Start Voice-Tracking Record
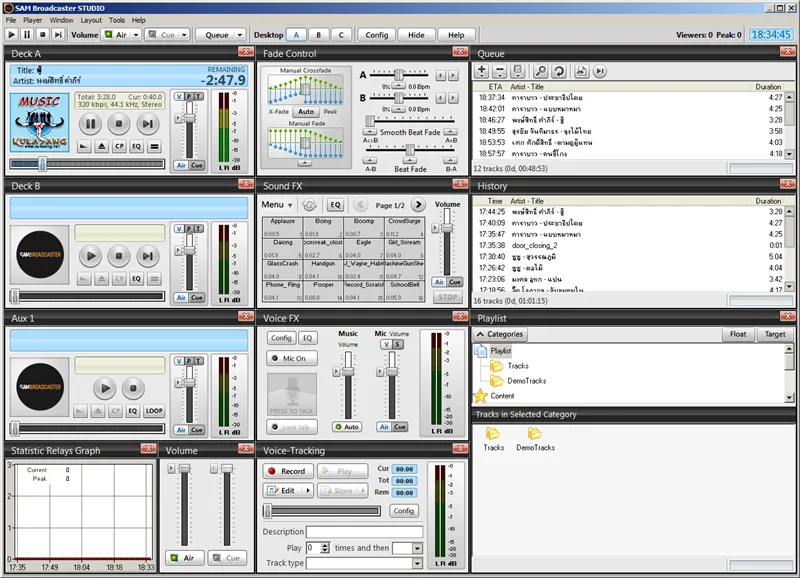 pyautogui.click(x=287, y=471)
